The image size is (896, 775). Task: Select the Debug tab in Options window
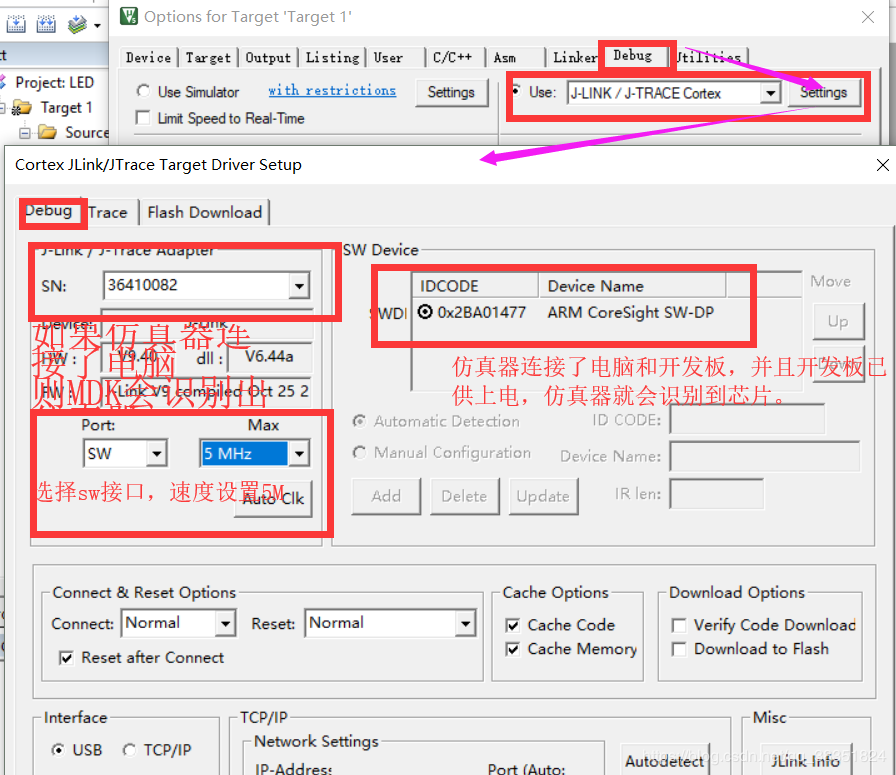(633, 55)
